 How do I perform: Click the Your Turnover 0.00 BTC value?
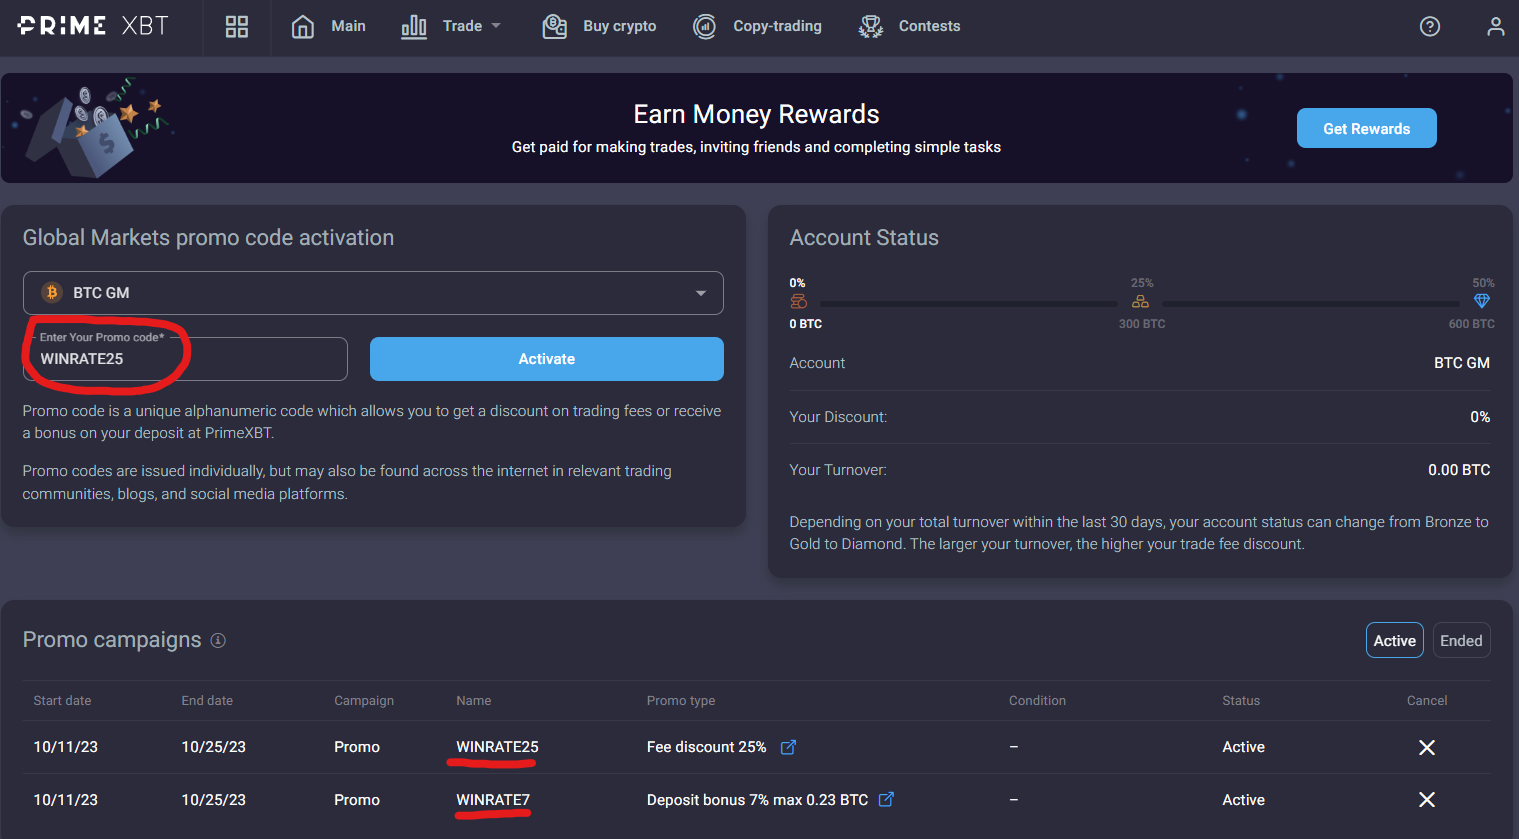[1459, 470]
